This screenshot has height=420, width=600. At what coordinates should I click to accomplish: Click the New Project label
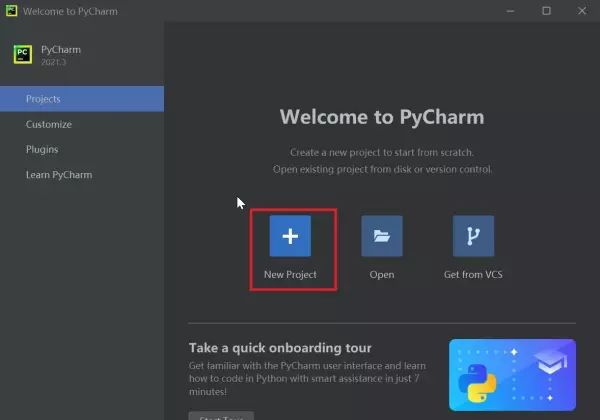290,275
